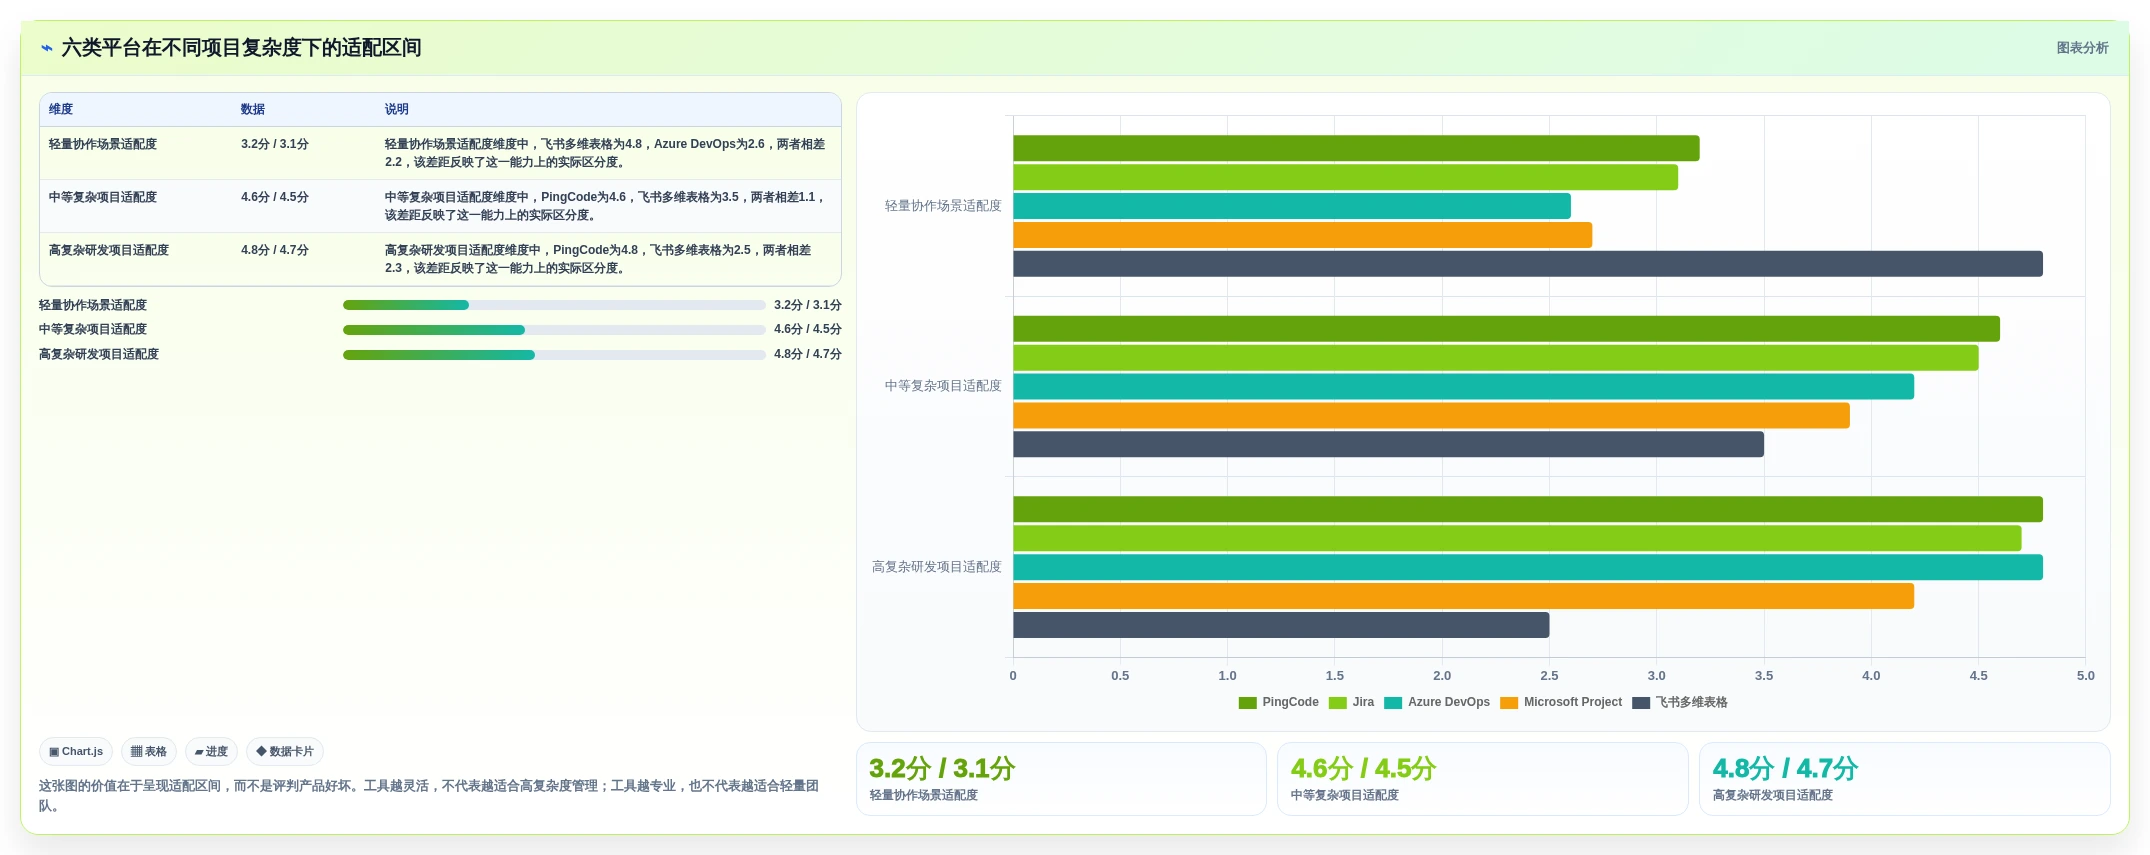Toggle Azure DevOps legend color box

[1393, 703]
